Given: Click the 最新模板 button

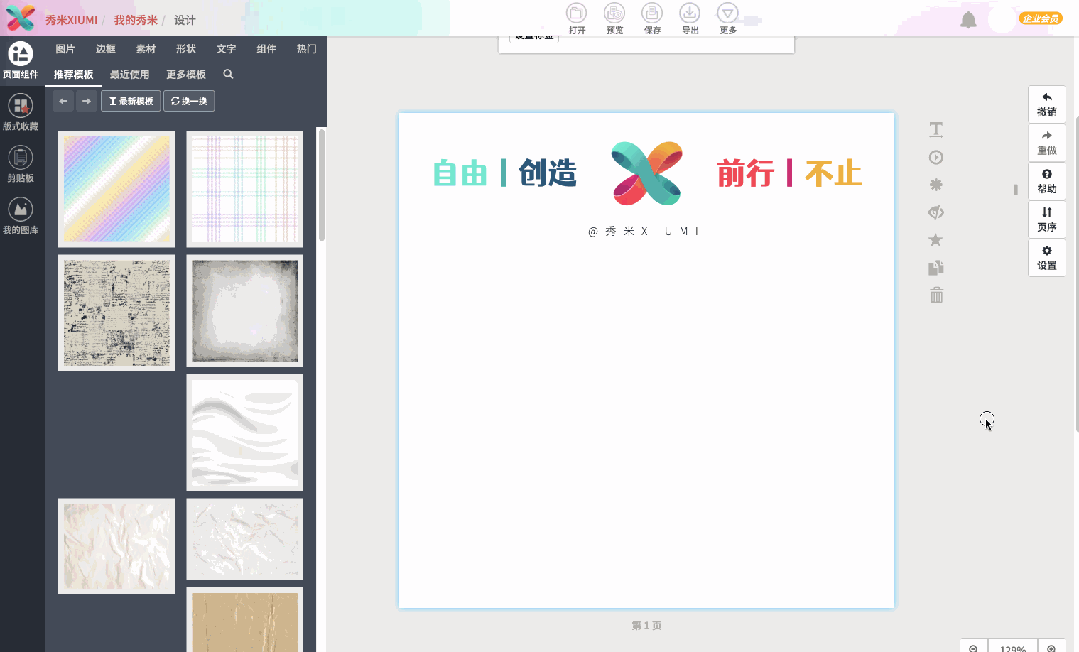Looking at the screenshot, I should coord(130,100).
